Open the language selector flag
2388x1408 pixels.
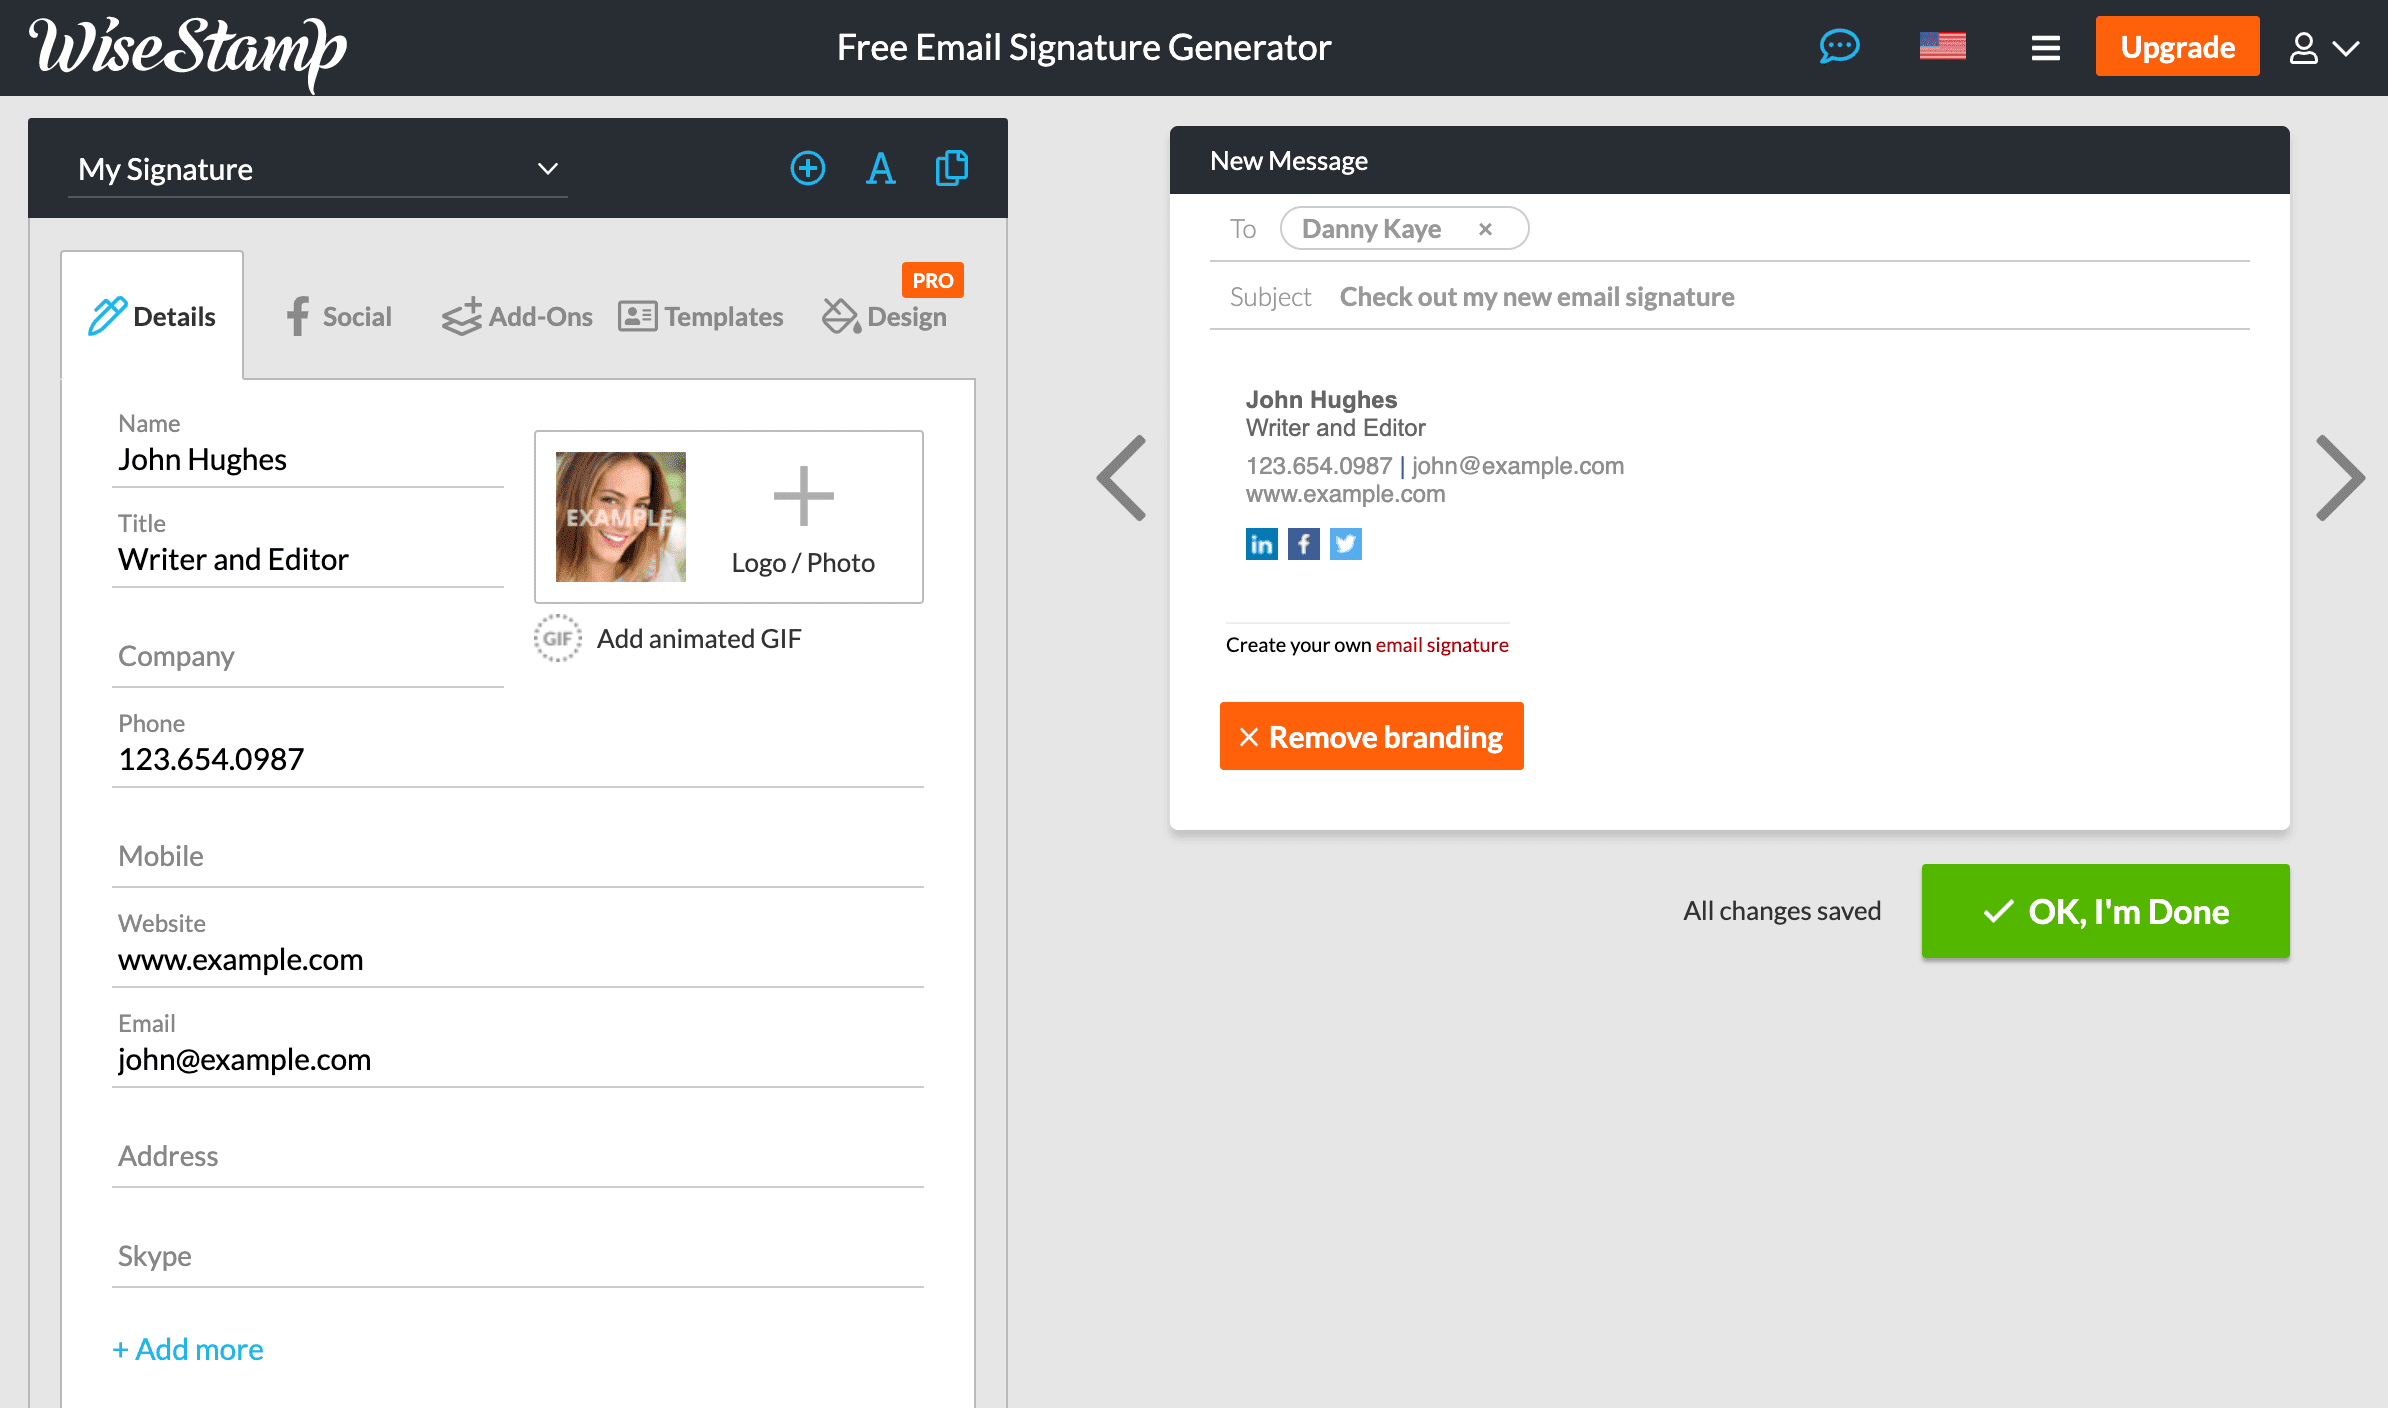1943,46
